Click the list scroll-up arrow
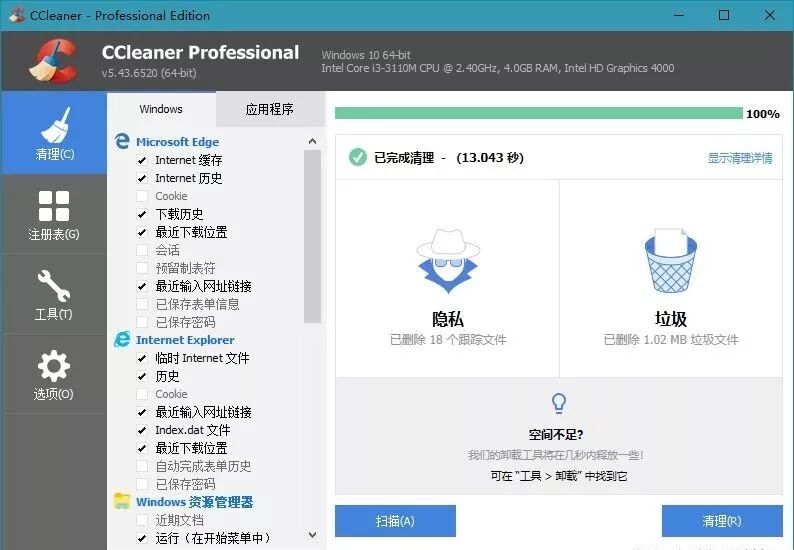The height and width of the screenshot is (550, 794). coord(312,141)
